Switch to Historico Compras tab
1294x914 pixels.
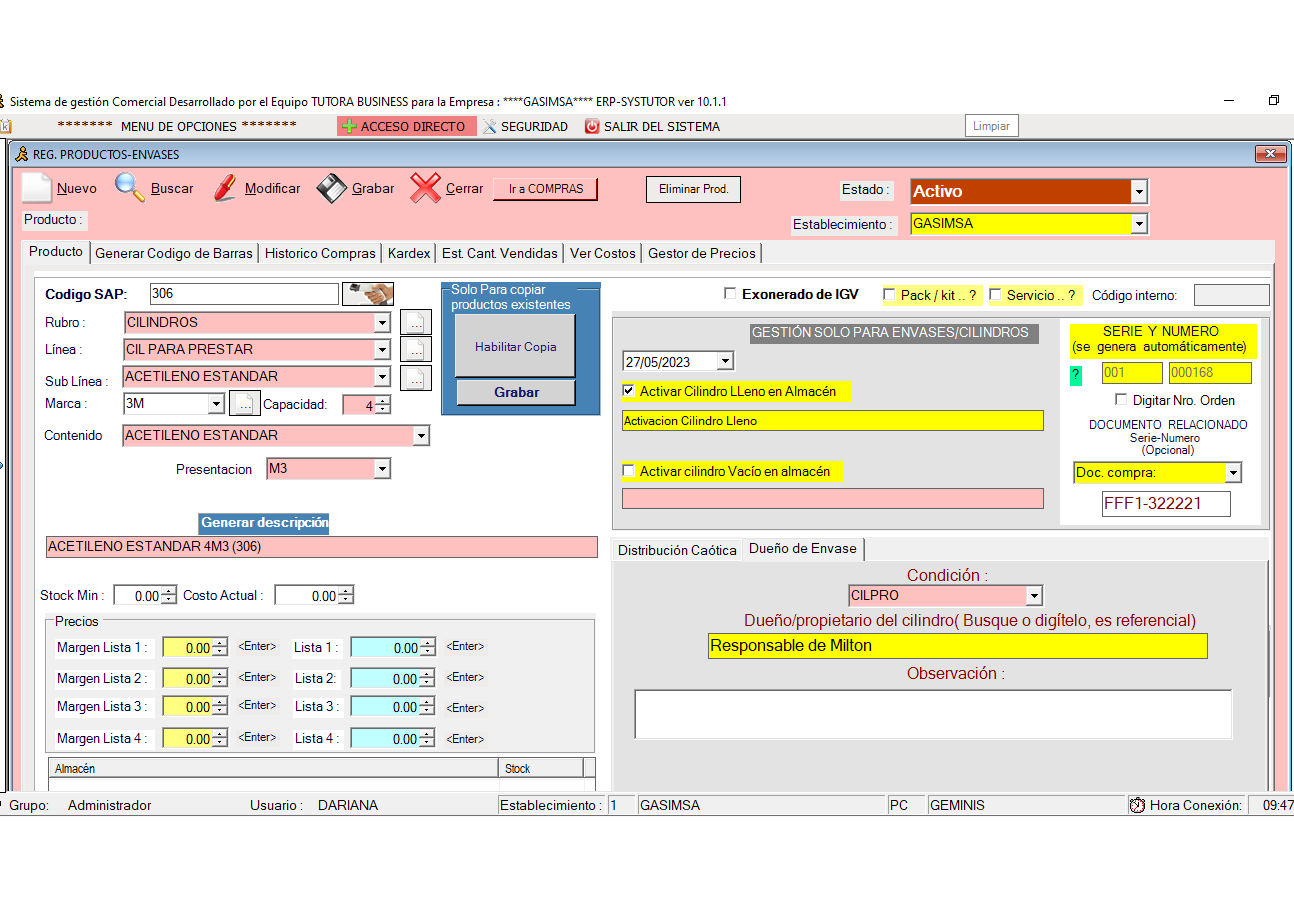[320, 254]
